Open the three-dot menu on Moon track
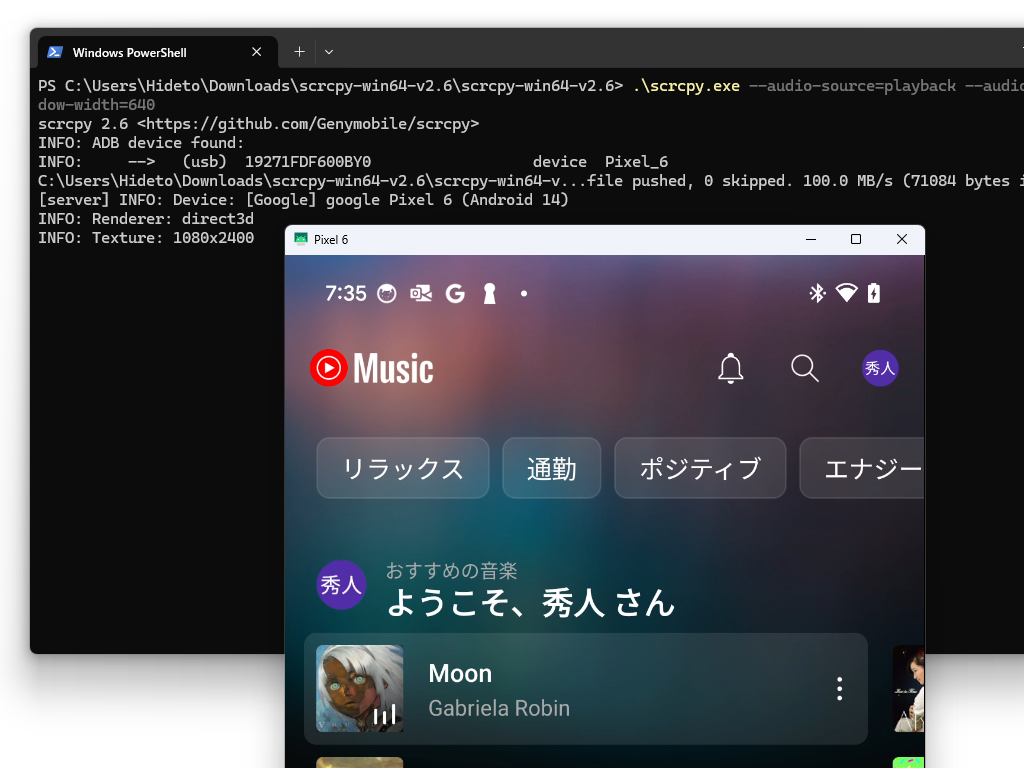This screenshot has width=1024, height=768. pyautogui.click(x=840, y=688)
